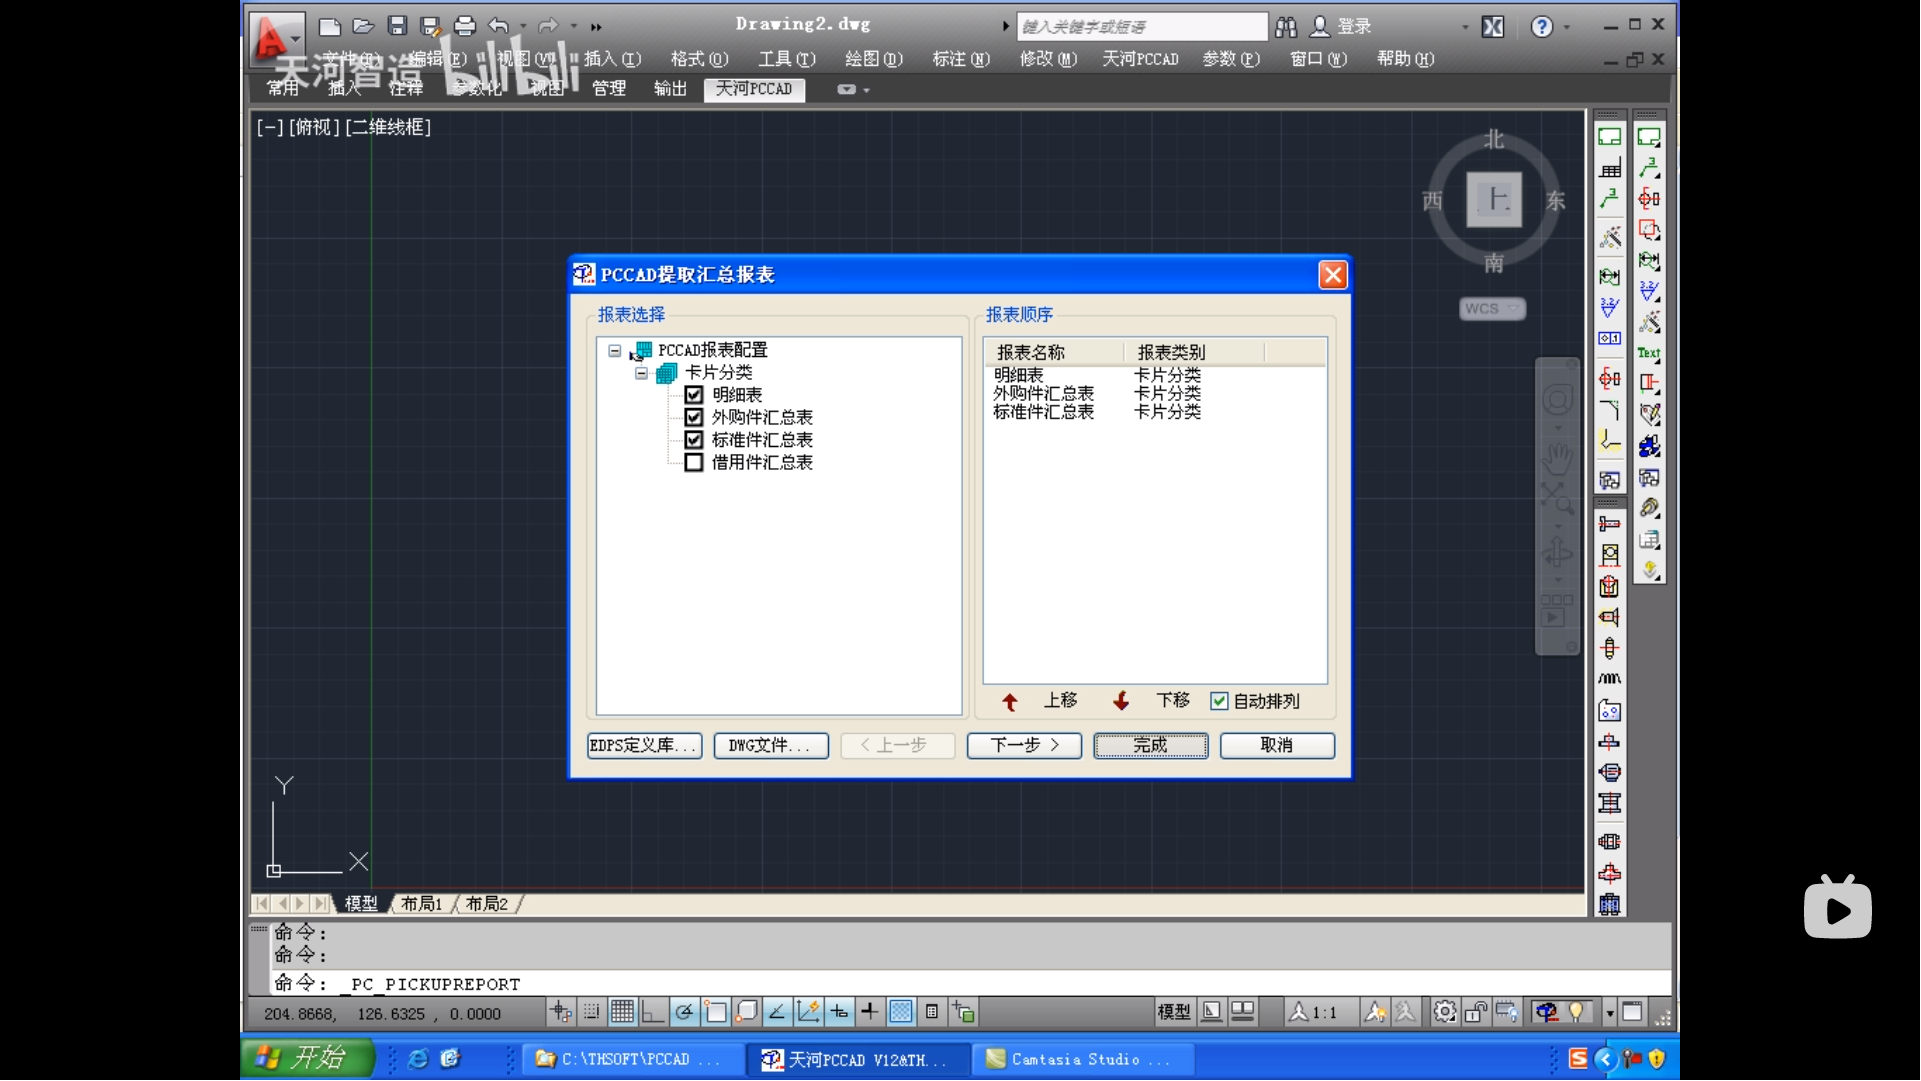
Task: Uncheck the 明细表 checkbox in the tree
Action: (694, 395)
